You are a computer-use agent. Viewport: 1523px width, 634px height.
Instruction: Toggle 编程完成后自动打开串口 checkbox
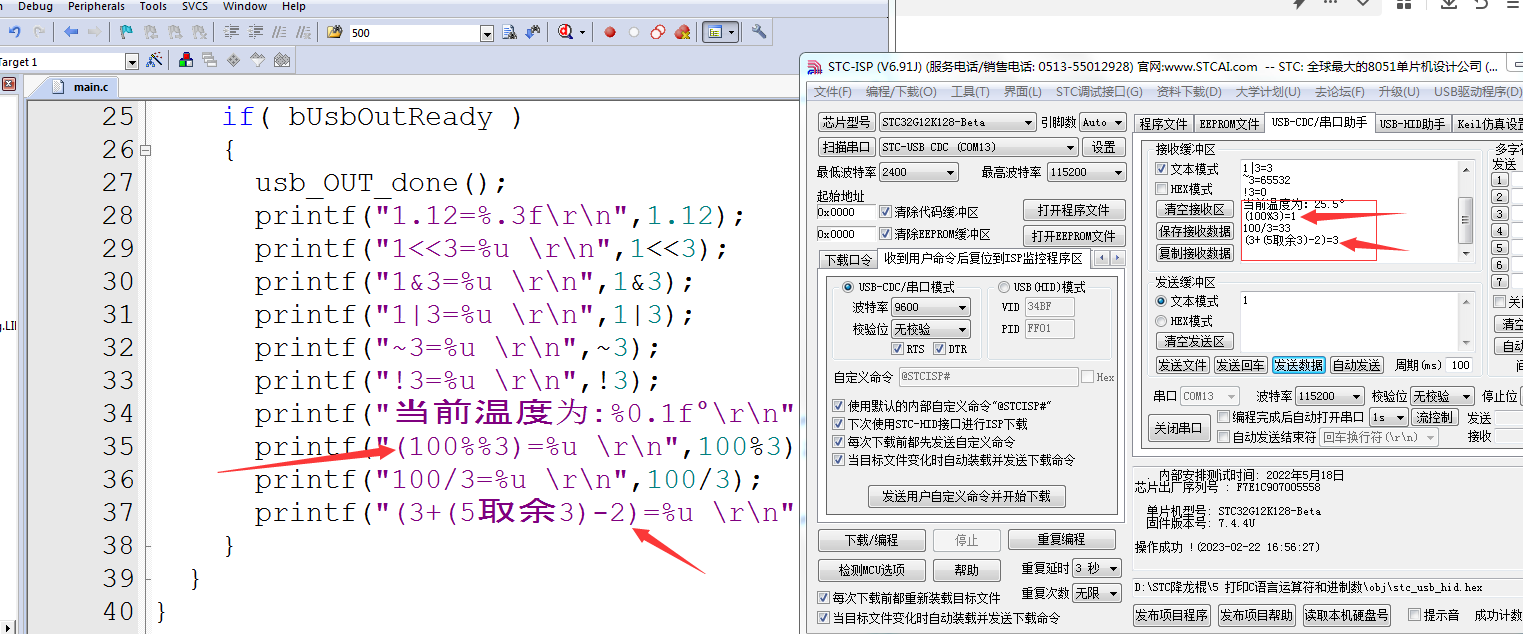click(1223, 416)
